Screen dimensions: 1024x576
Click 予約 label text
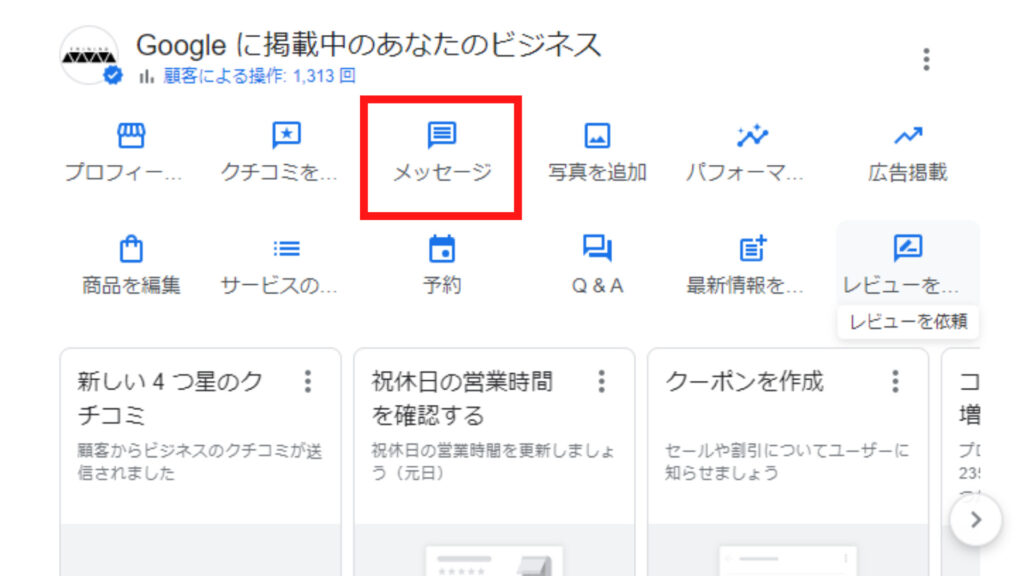click(x=441, y=285)
